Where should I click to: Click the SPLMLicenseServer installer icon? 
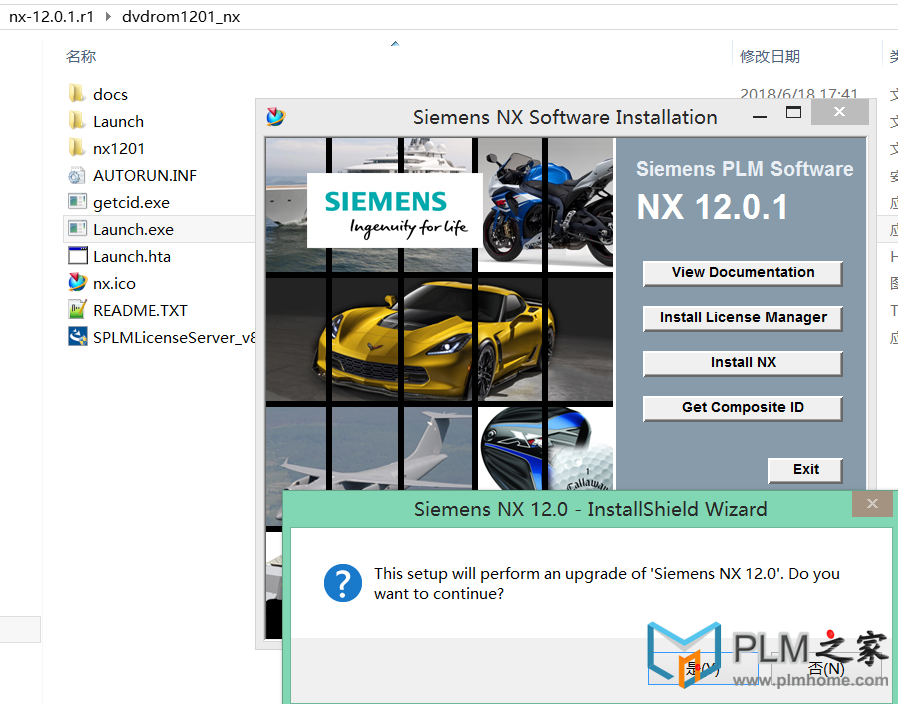(77, 337)
